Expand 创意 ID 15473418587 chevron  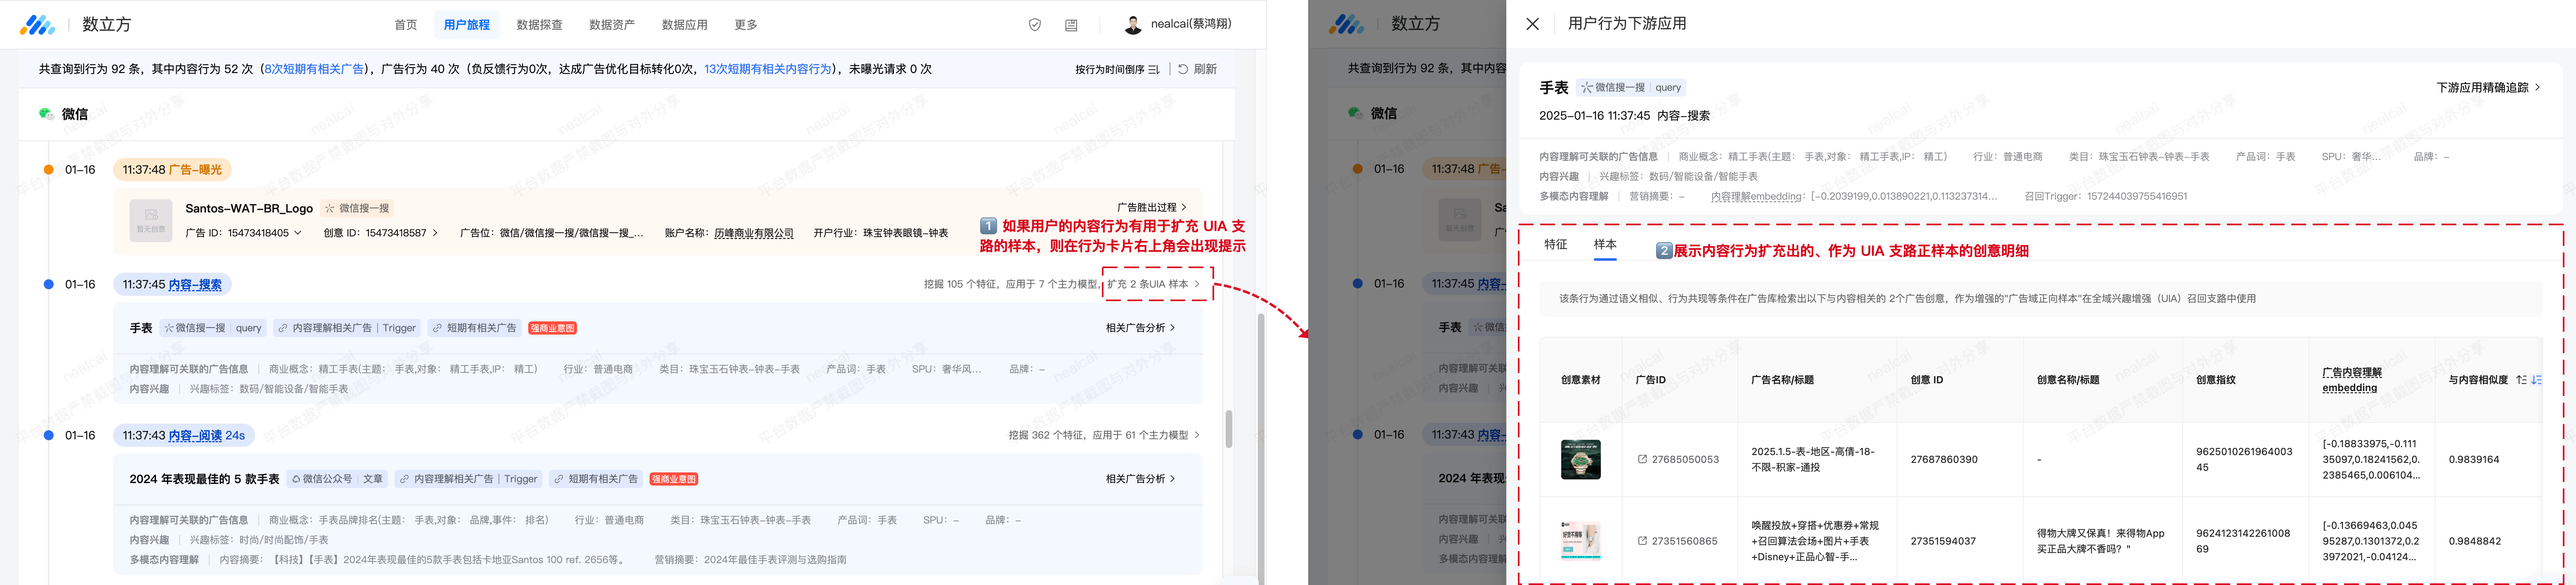pyautogui.click(x=435, y=233)
